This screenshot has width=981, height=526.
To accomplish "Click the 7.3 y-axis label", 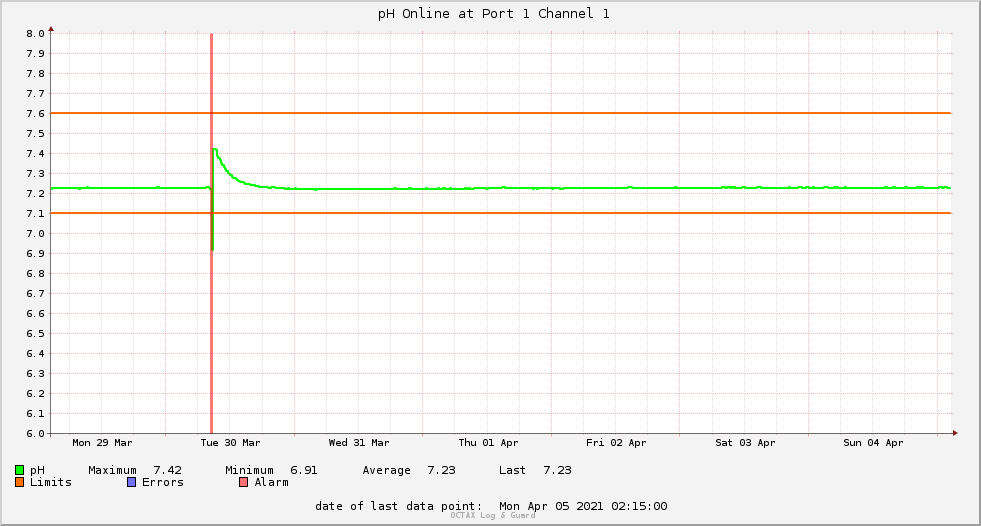I will click(x=36, y=174).
